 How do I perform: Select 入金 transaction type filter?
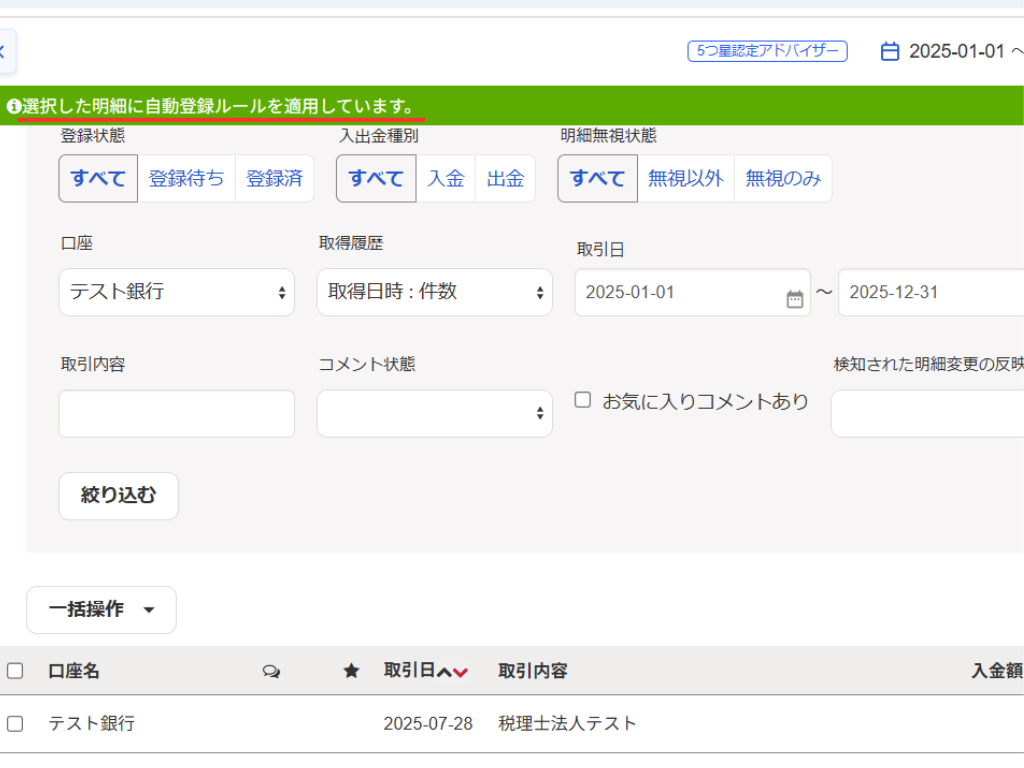[x=446, y=179]
